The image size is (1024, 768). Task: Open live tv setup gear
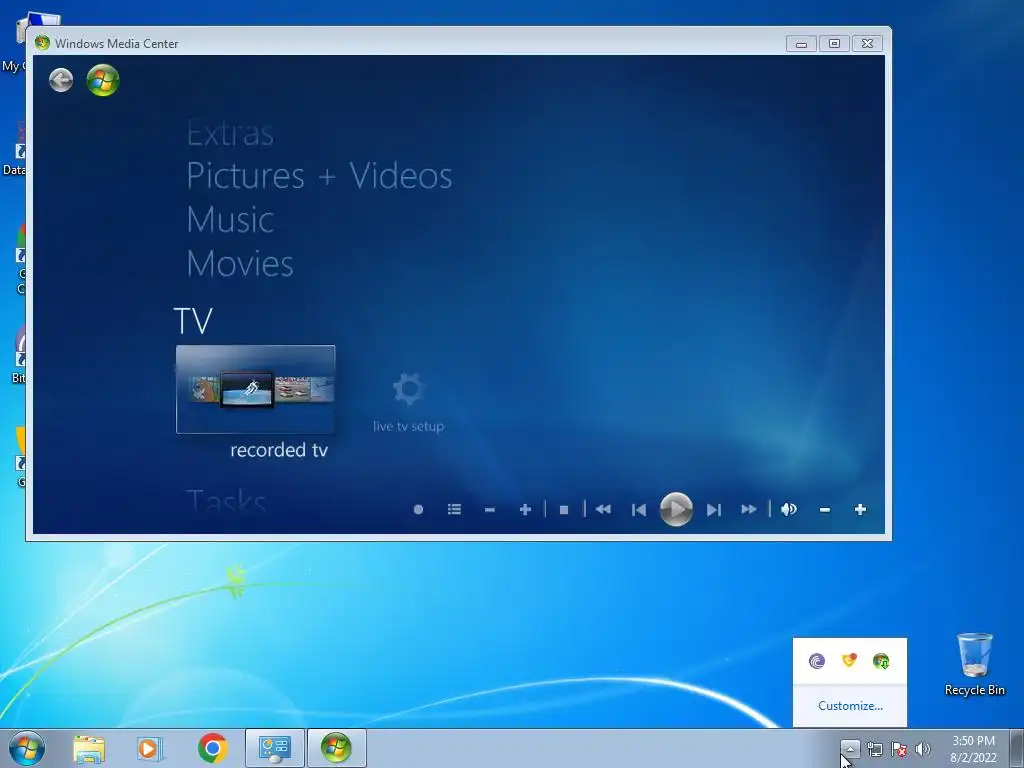(409, 389)
